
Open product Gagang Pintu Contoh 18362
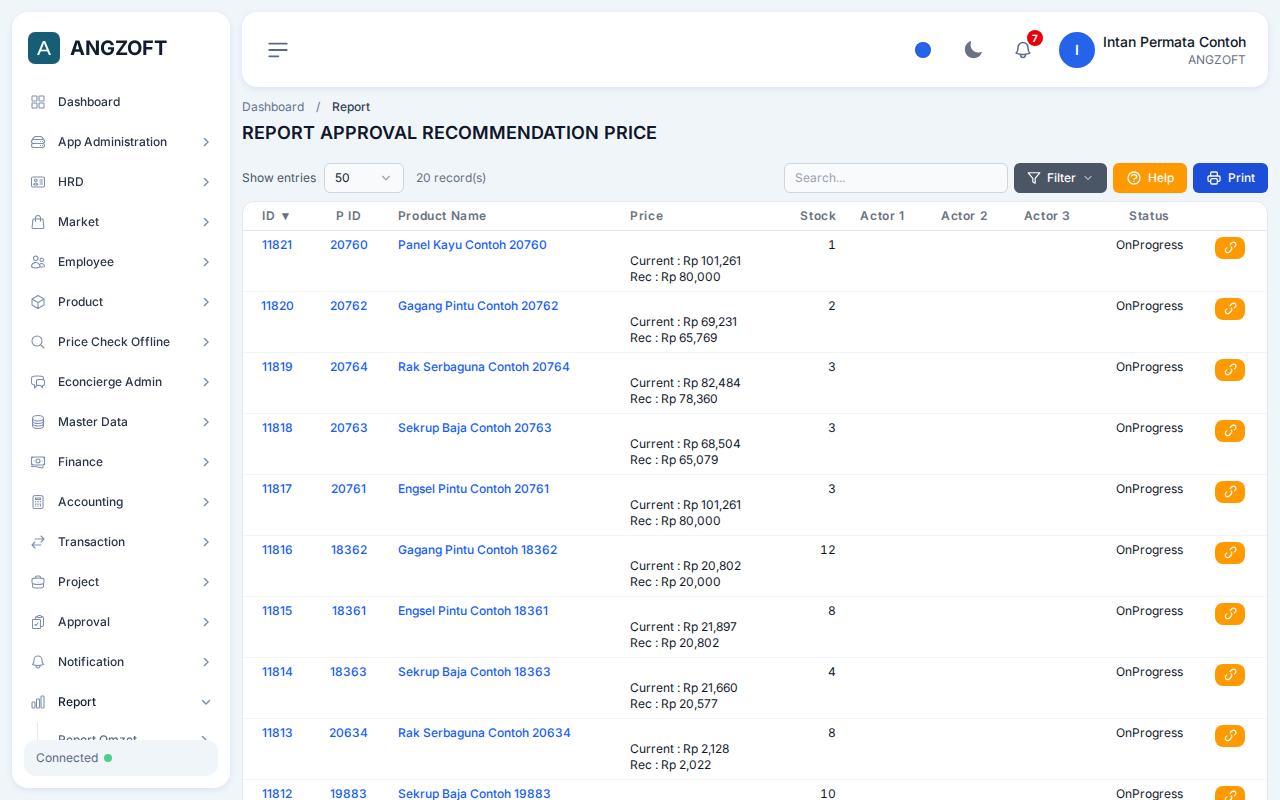tap(477, 550)
